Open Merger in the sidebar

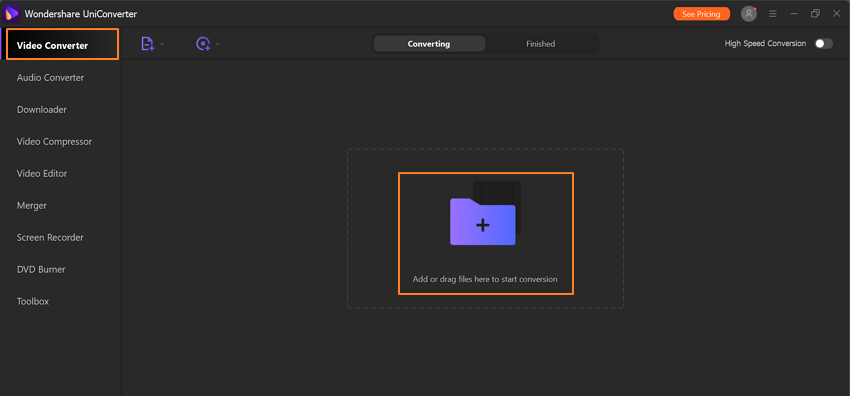31,206
